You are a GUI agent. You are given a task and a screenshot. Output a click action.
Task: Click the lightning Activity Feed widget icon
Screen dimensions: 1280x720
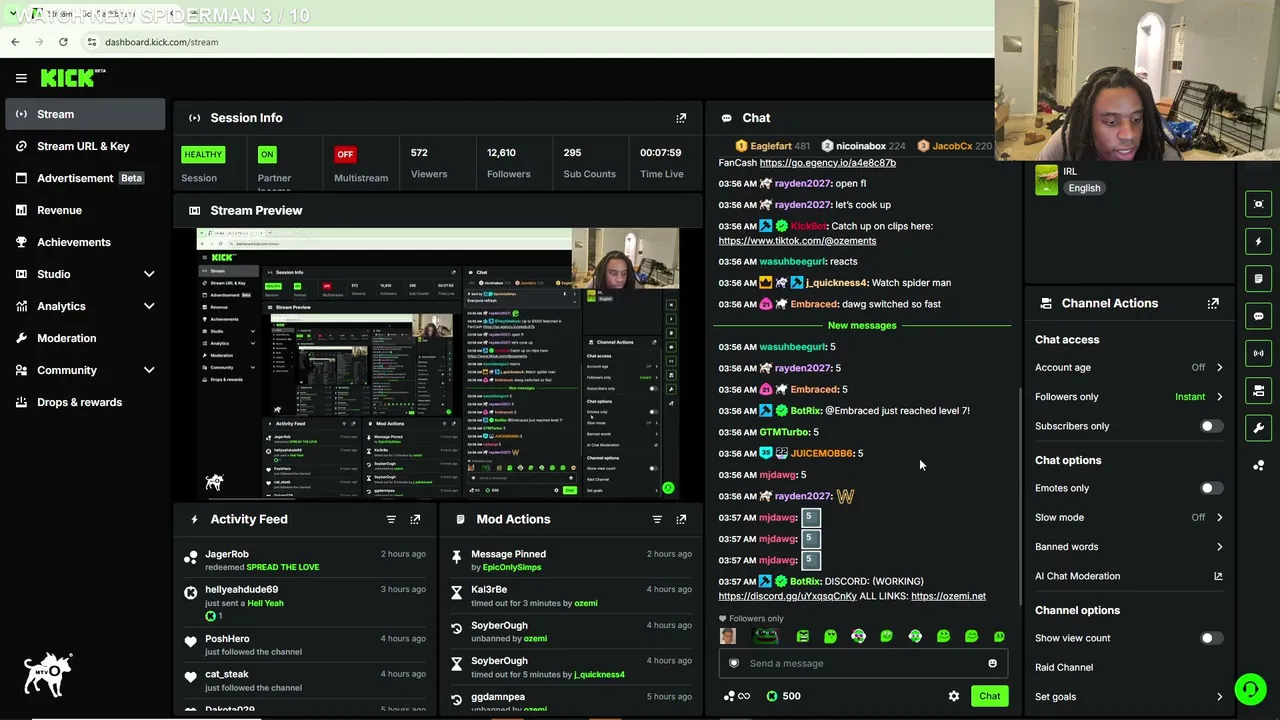(x=1259, y=241)
